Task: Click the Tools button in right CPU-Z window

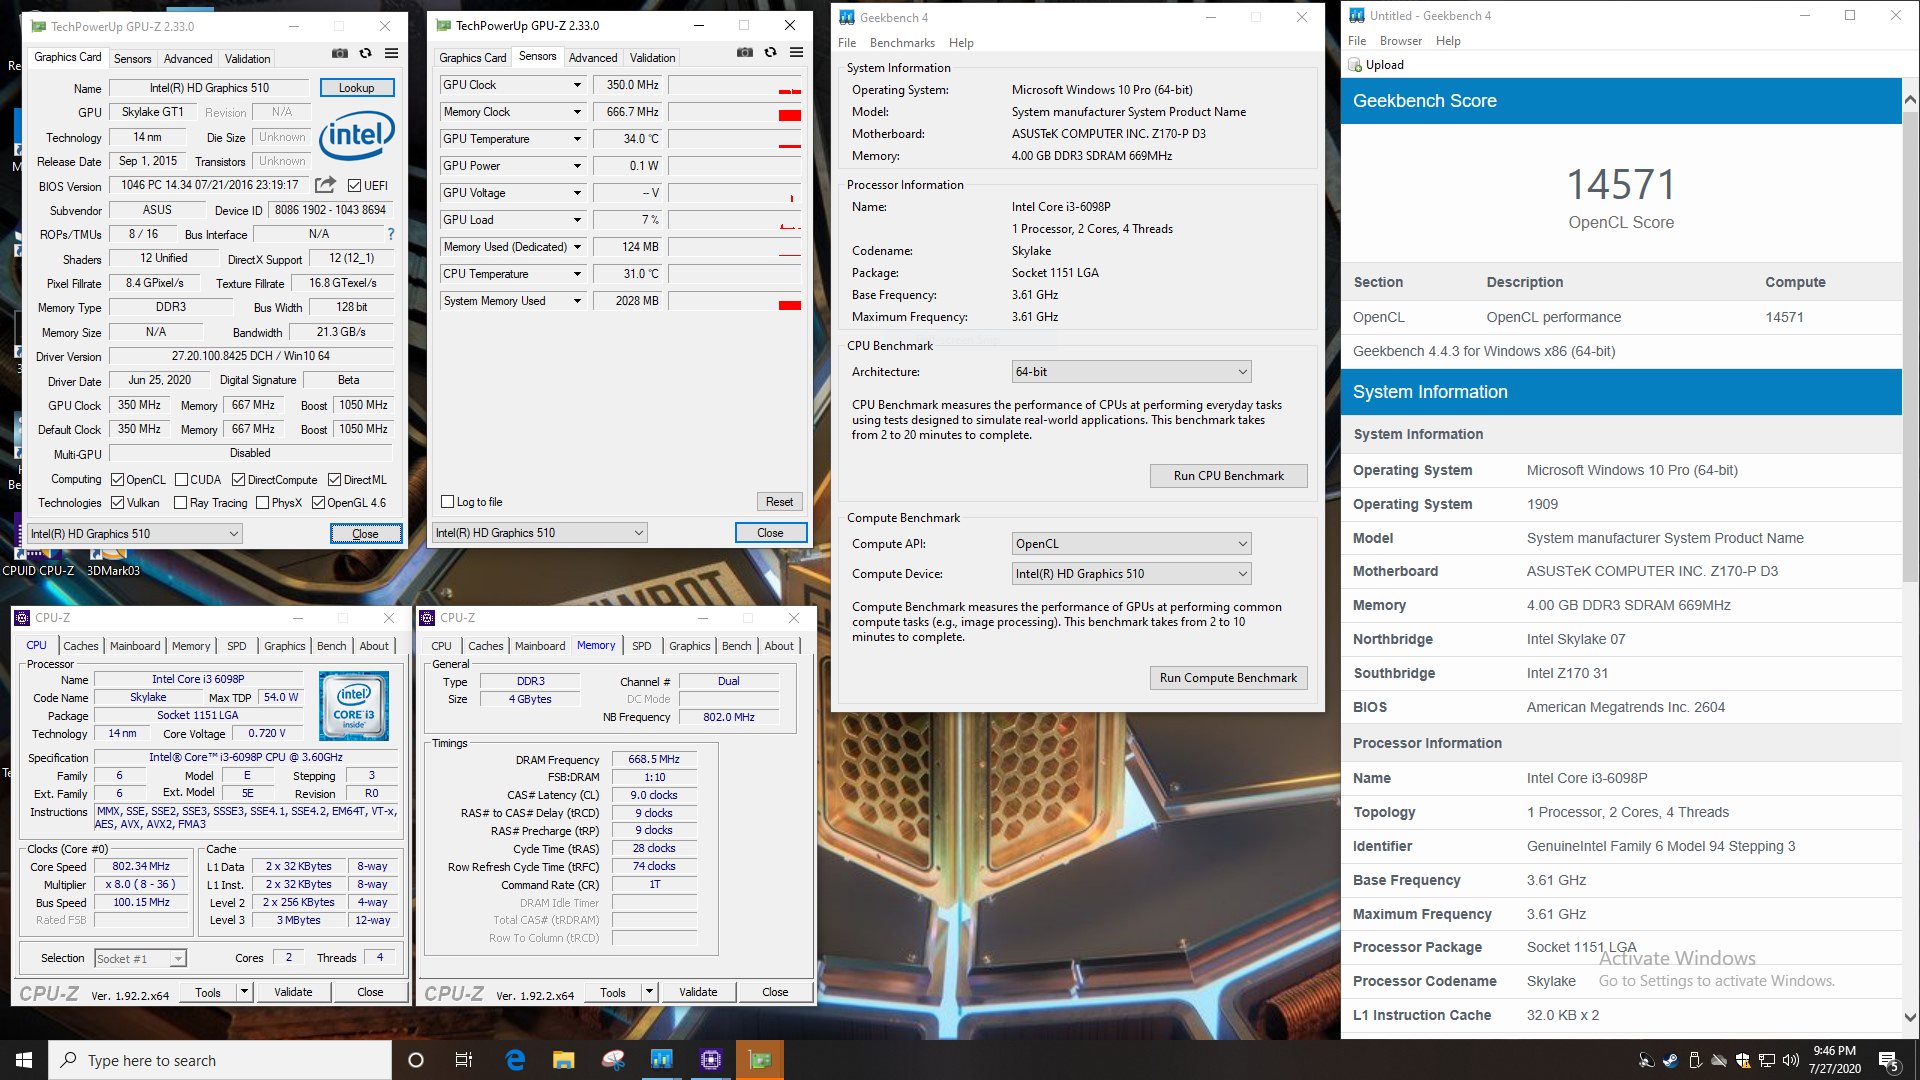Action: 613,992
